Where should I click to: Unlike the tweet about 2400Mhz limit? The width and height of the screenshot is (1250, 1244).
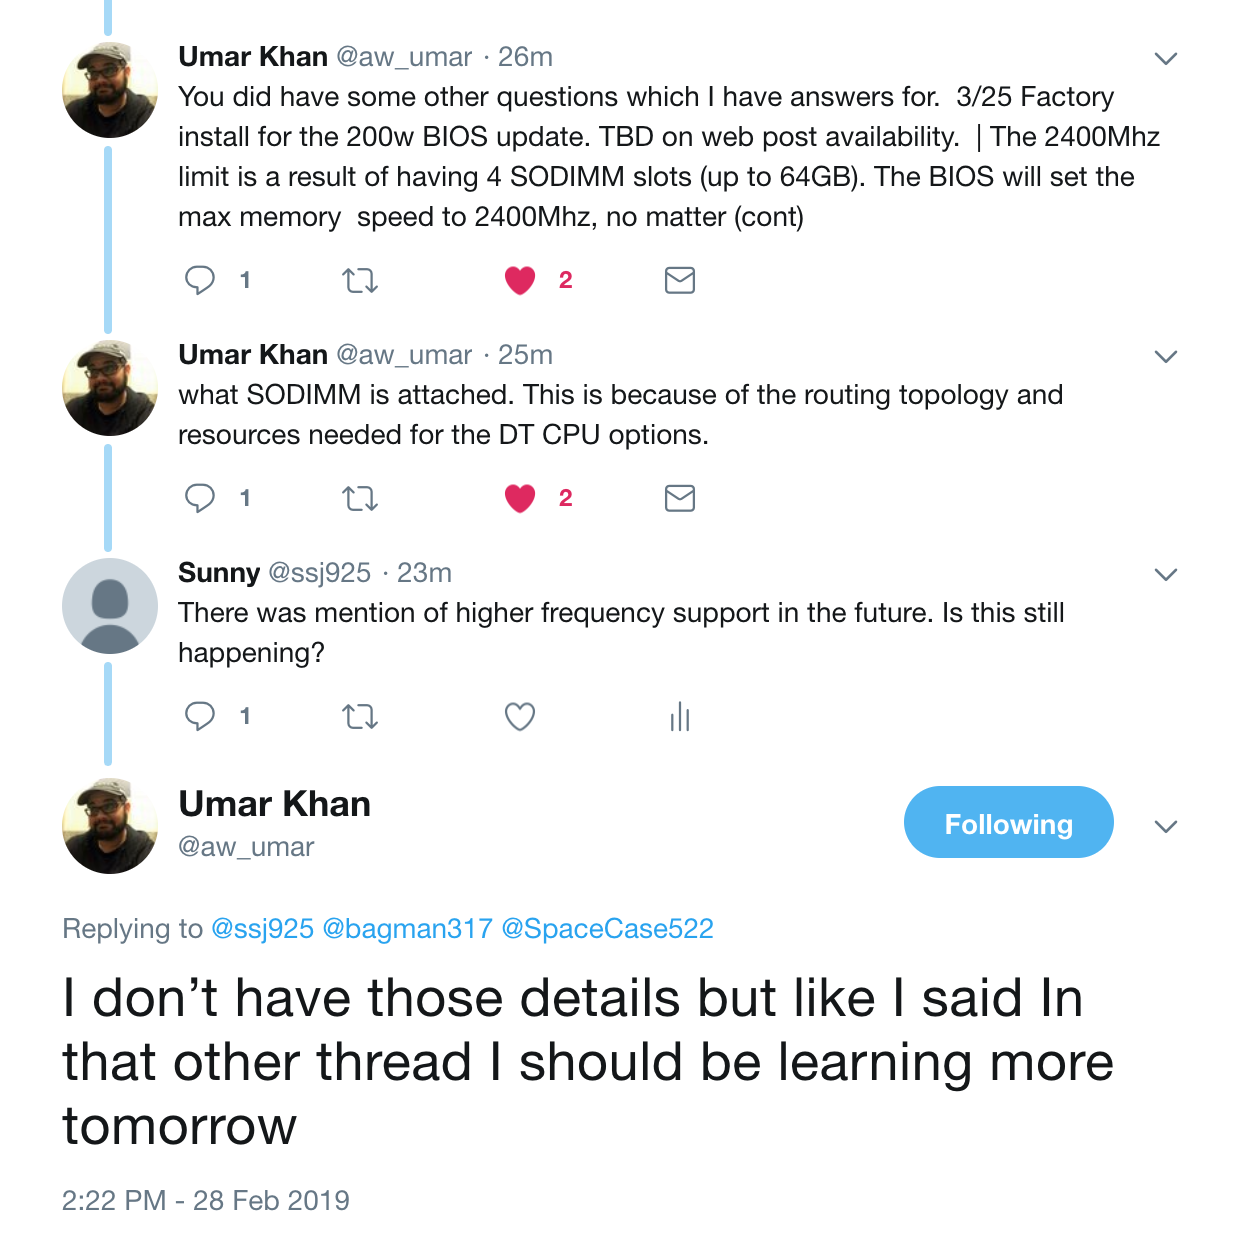tap(520, 280)
